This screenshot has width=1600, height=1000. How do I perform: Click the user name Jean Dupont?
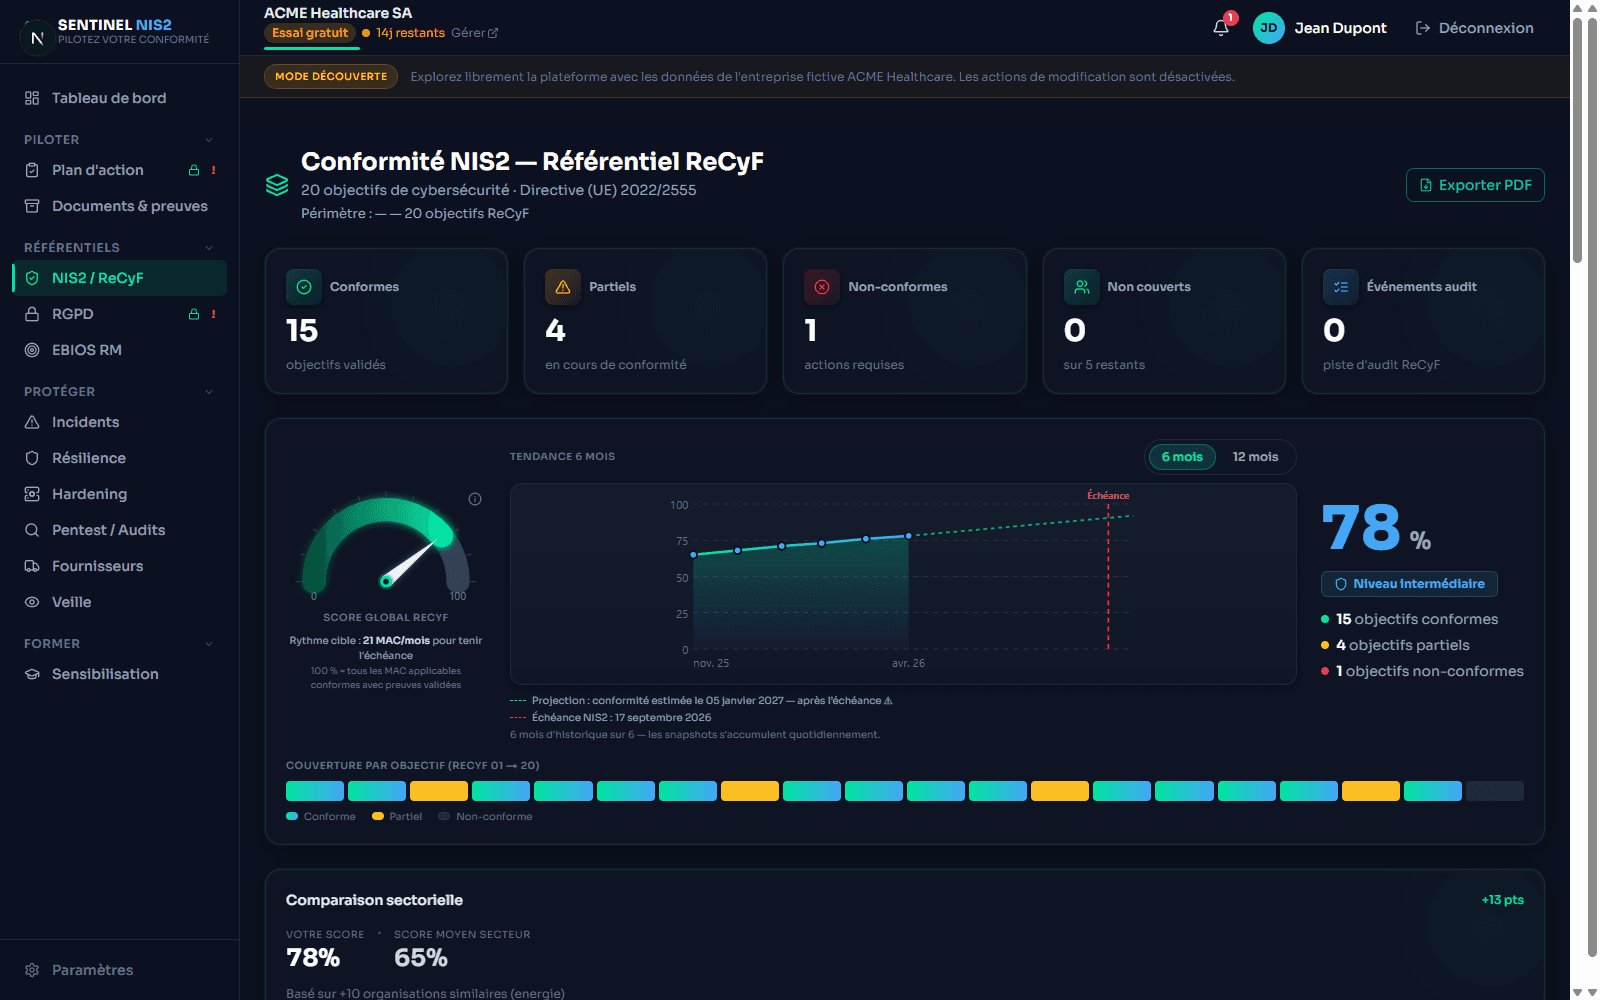1340,28
